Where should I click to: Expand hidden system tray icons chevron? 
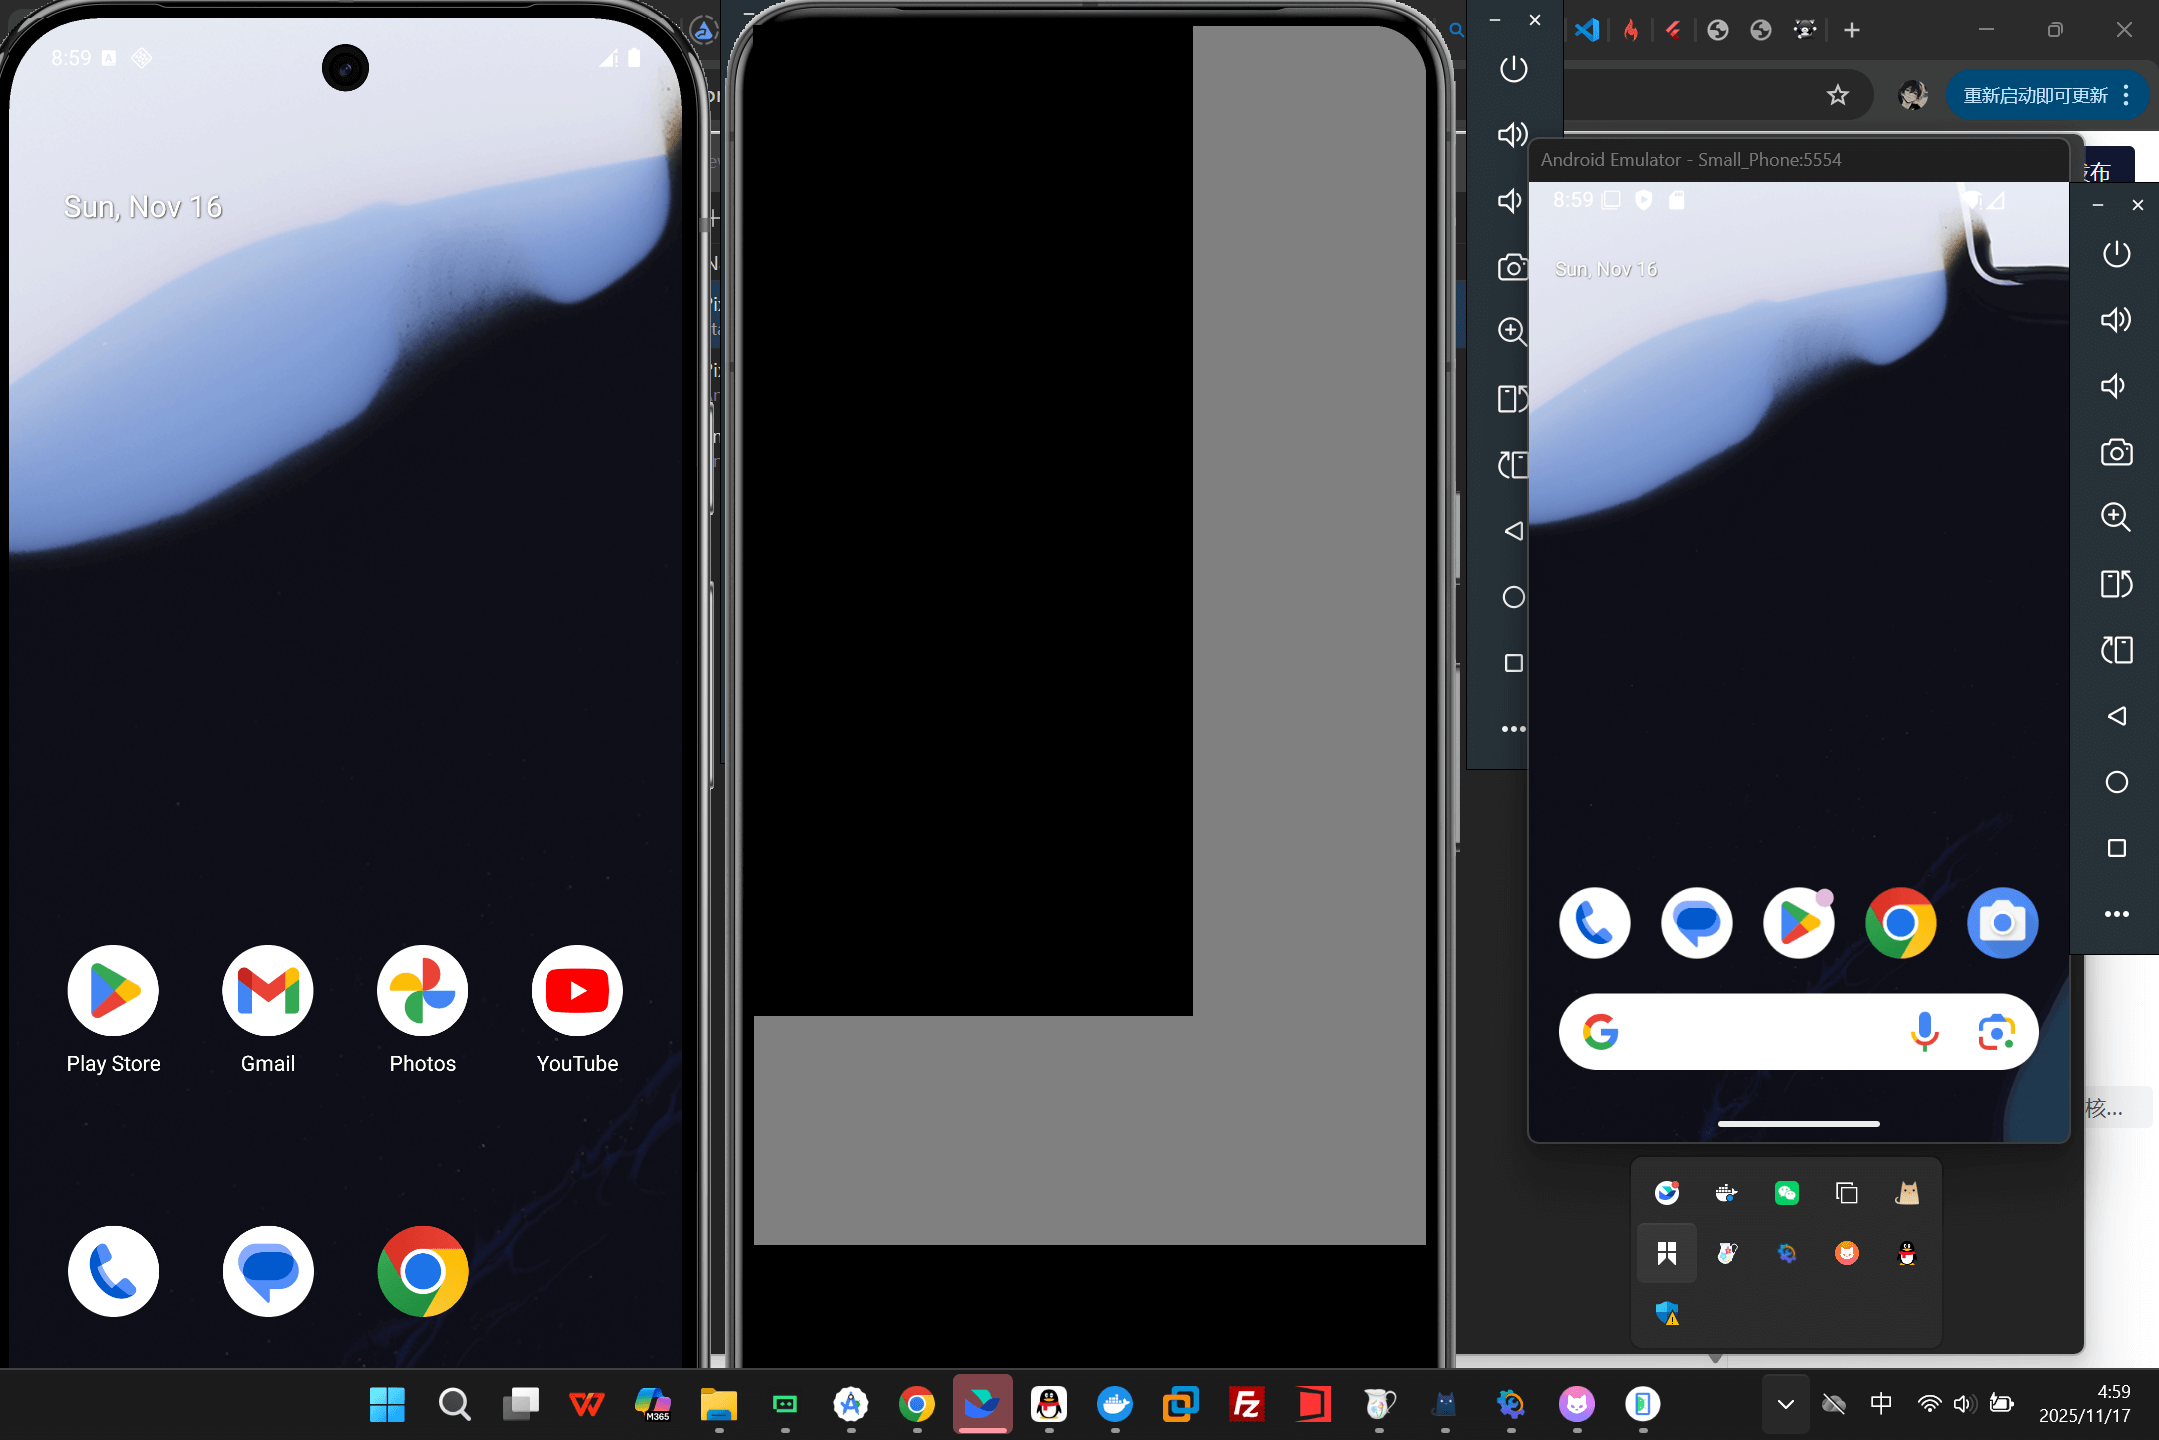[1785, 1404]
